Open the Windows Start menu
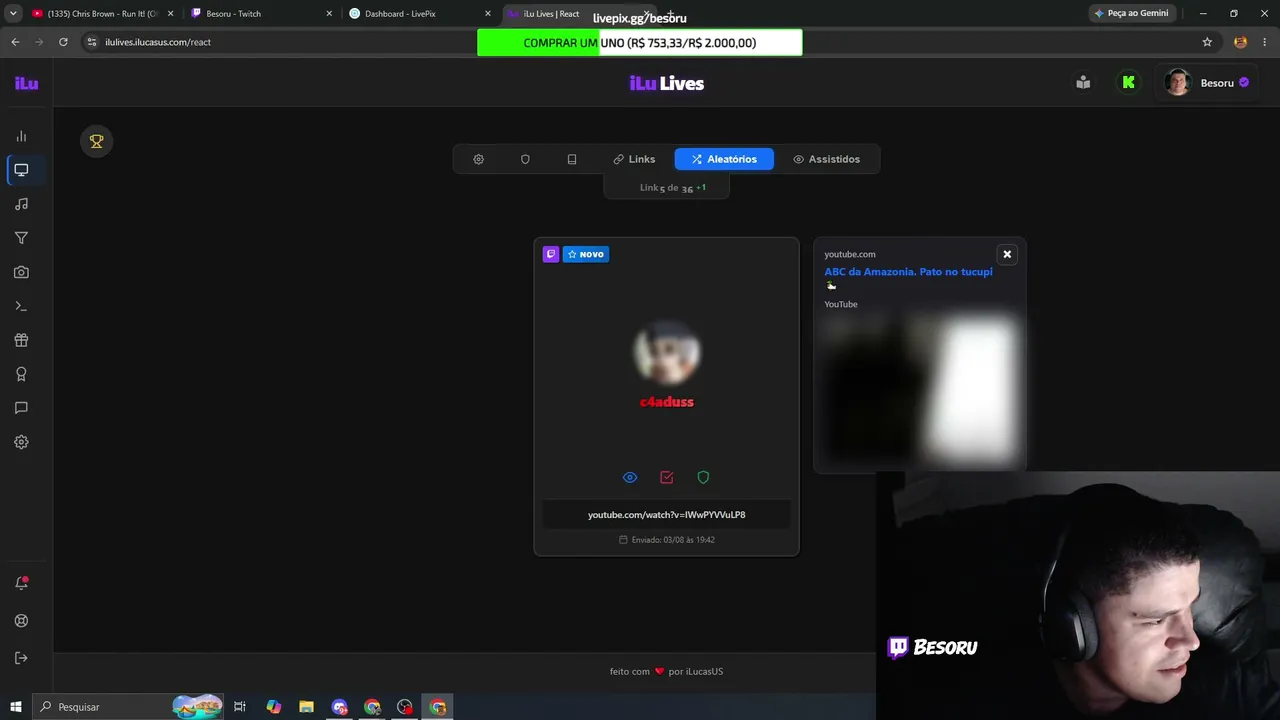The height and width of the screenshot is (720, 1280). [15, 707]
